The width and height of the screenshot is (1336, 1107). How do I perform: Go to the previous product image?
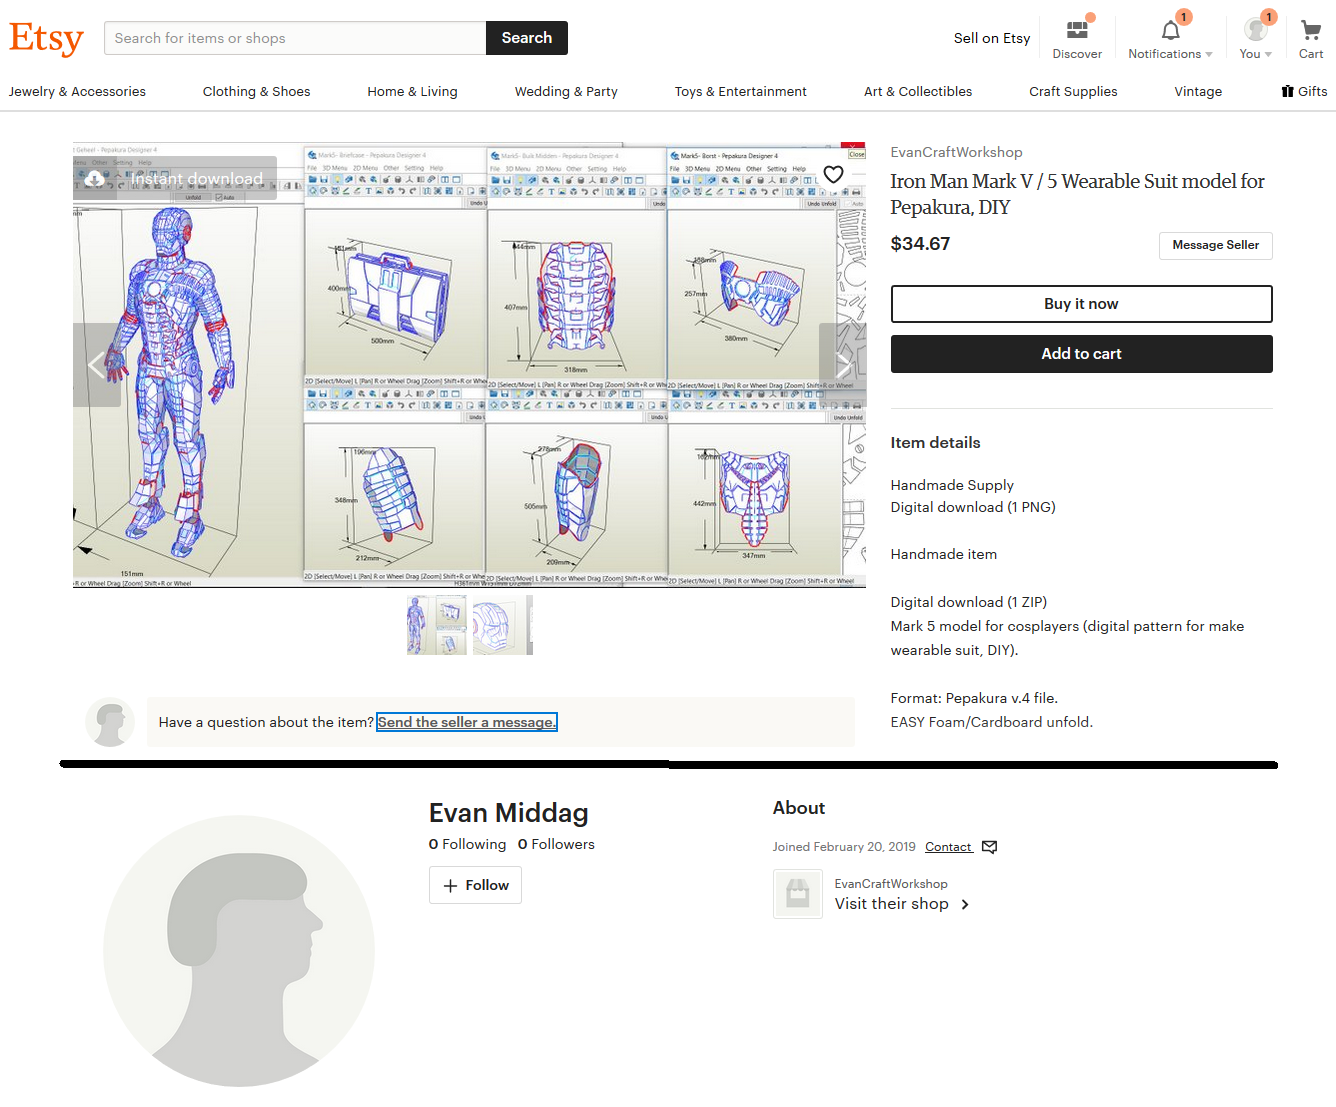(x=96, y=364)
